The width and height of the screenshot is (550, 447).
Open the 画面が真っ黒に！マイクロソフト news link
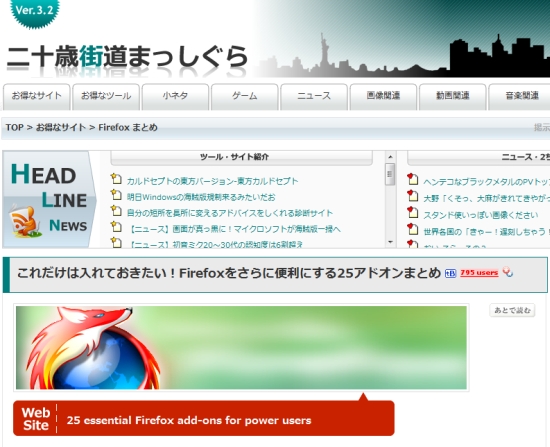[x=234, y=229]
